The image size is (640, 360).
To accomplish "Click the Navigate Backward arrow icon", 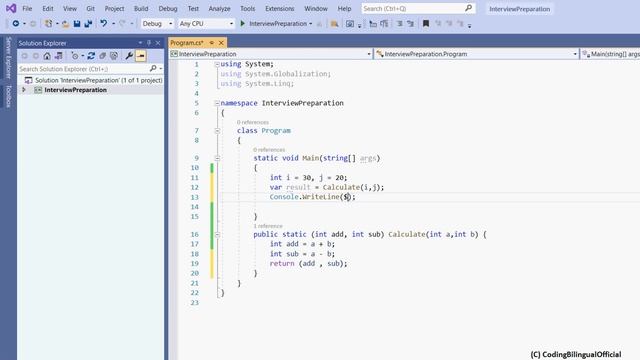I will [16, 24].
